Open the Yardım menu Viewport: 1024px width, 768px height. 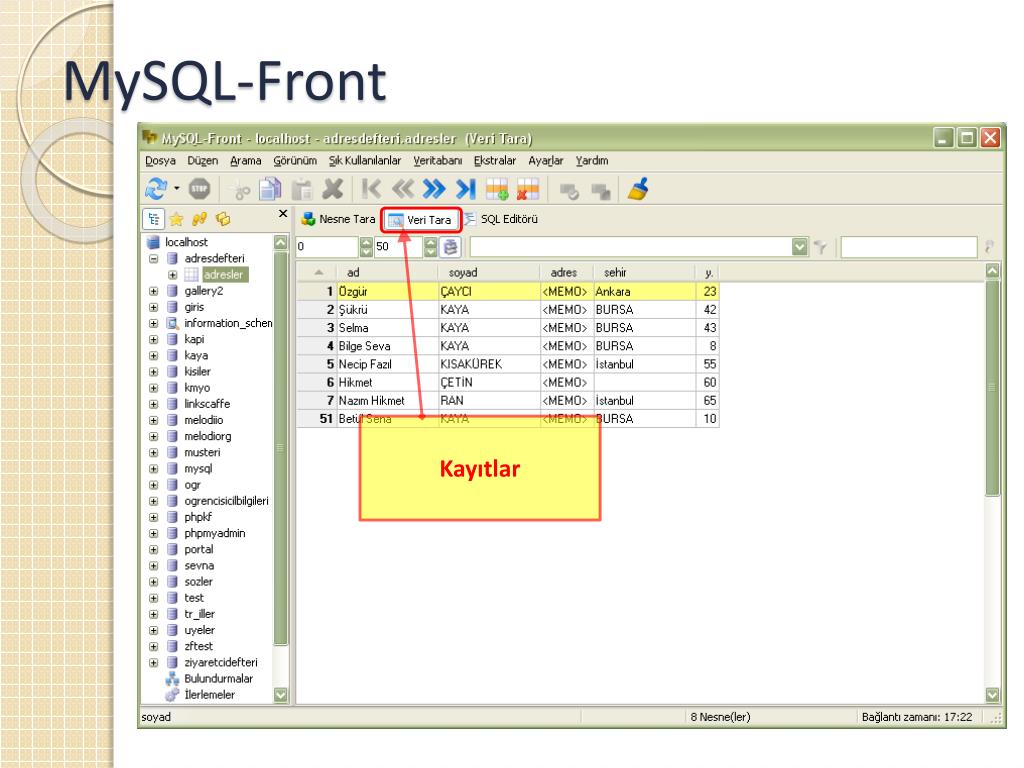(592, 161)
